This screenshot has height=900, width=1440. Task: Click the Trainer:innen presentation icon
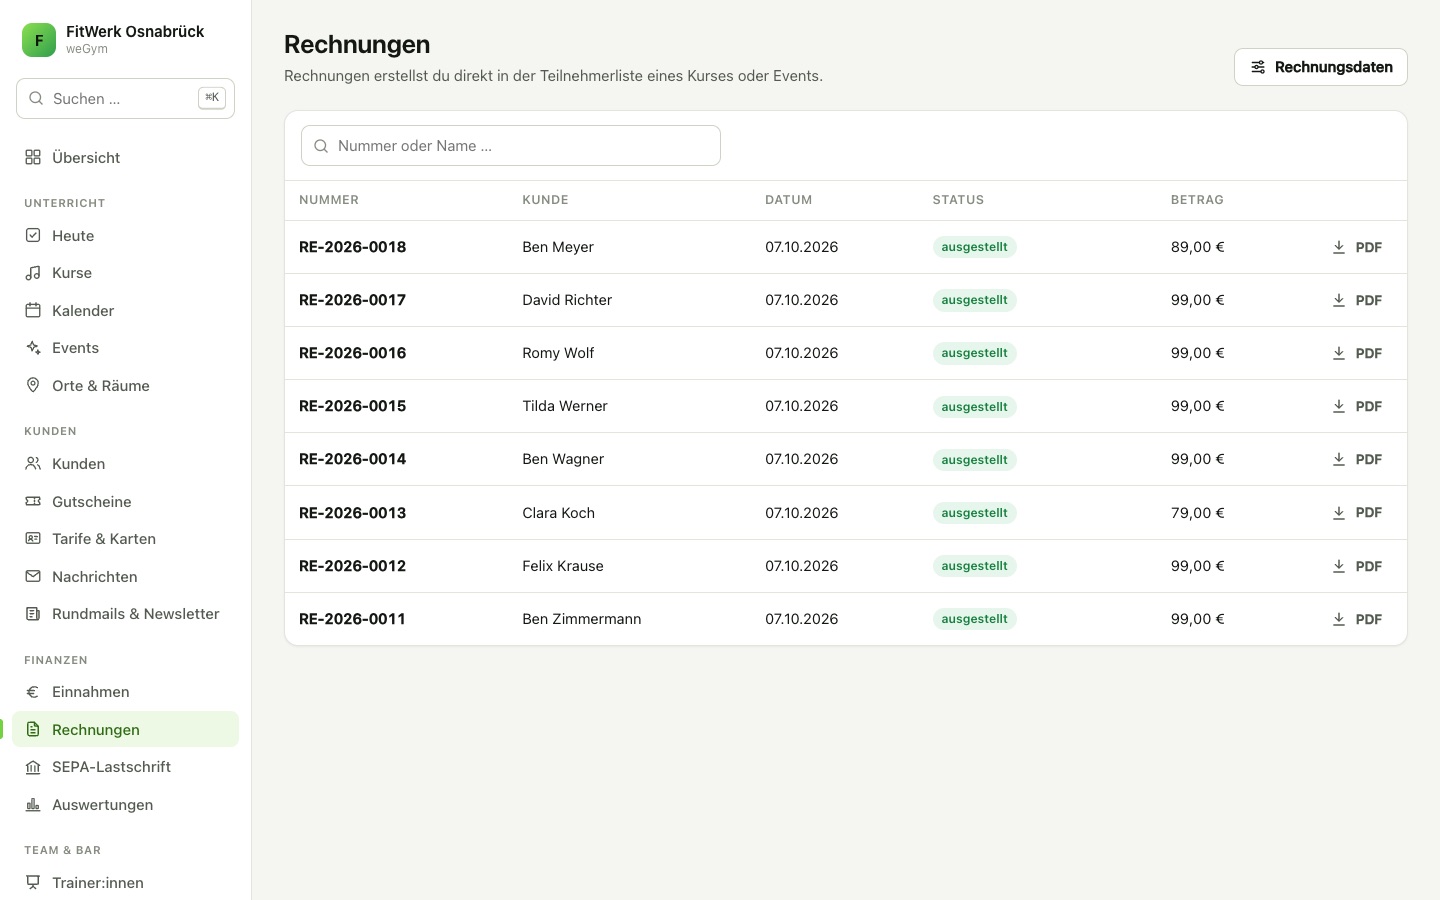point(33,882)
